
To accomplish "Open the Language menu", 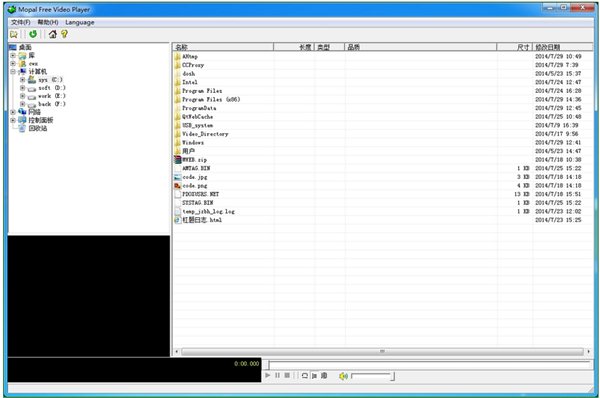I will point(80,23).
